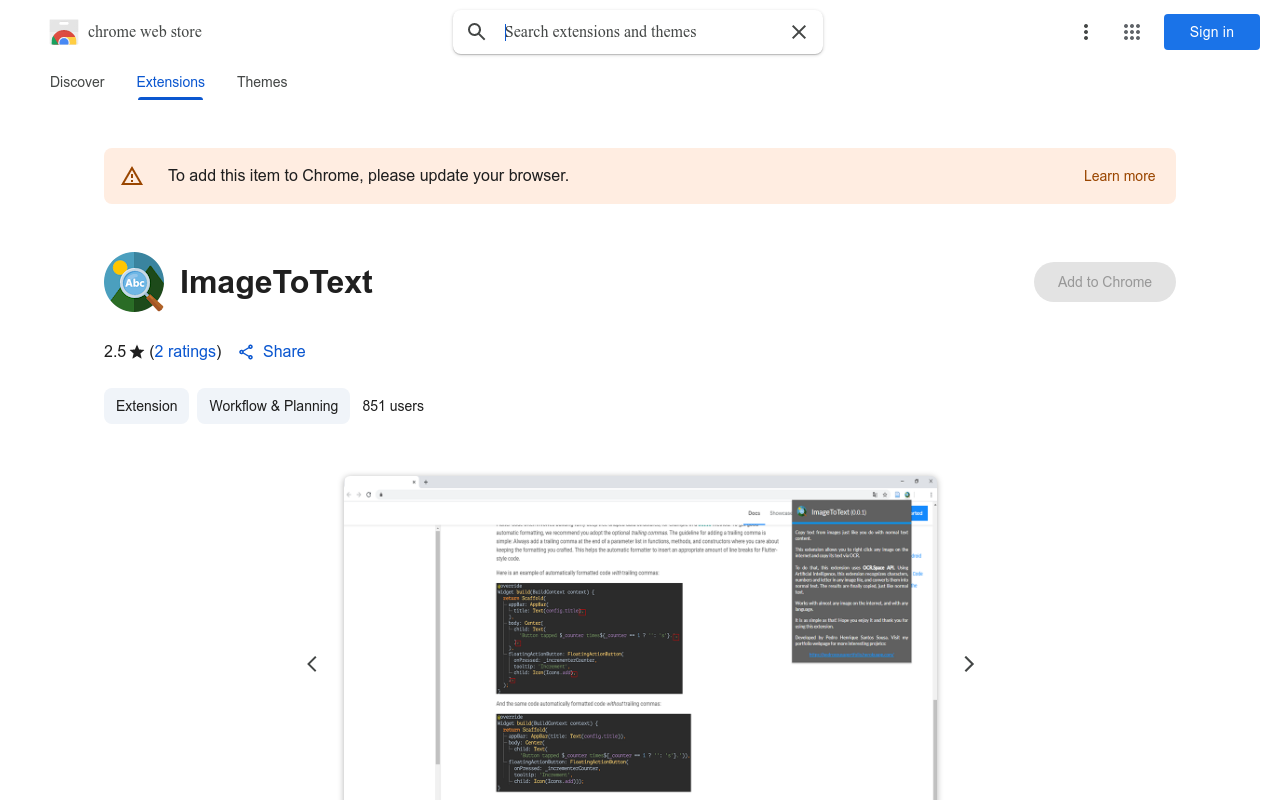Open the extension screenshot preview image

(640, 638)
